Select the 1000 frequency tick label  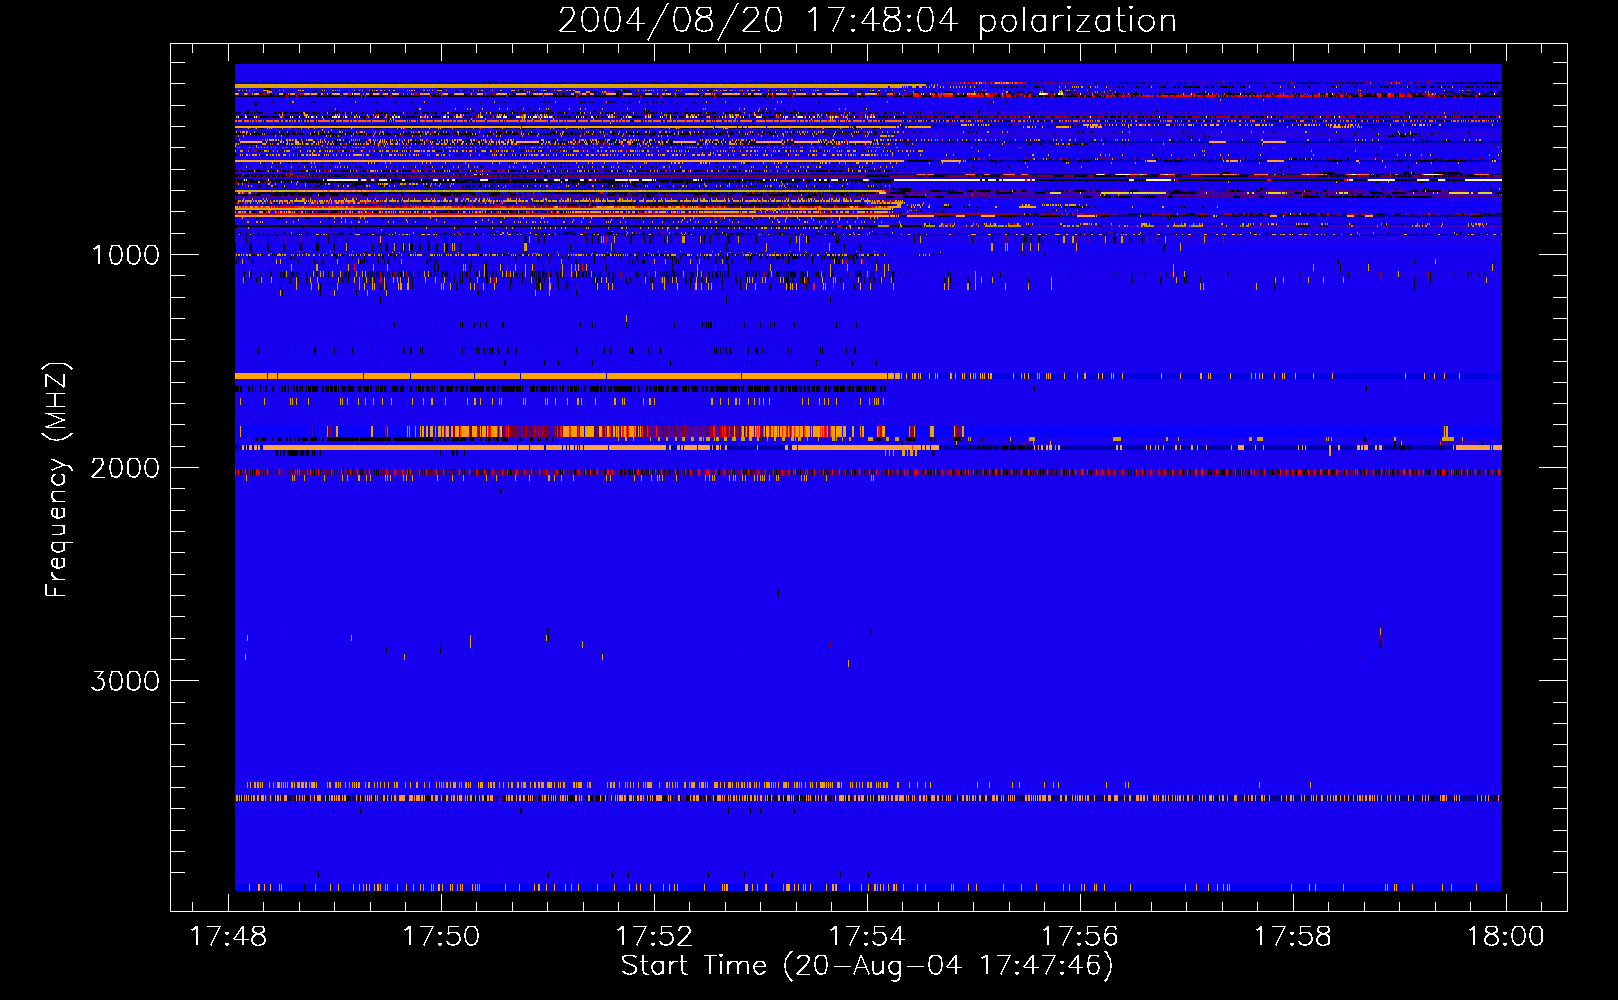pos(125,255)
